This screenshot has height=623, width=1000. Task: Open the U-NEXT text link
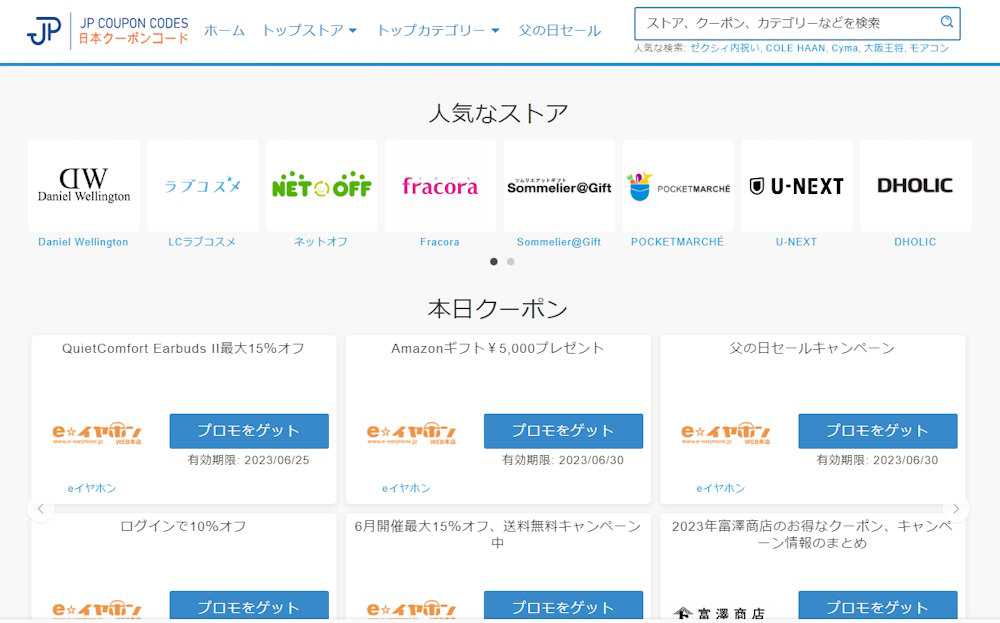pyautogui.click(x=796, y=242)
